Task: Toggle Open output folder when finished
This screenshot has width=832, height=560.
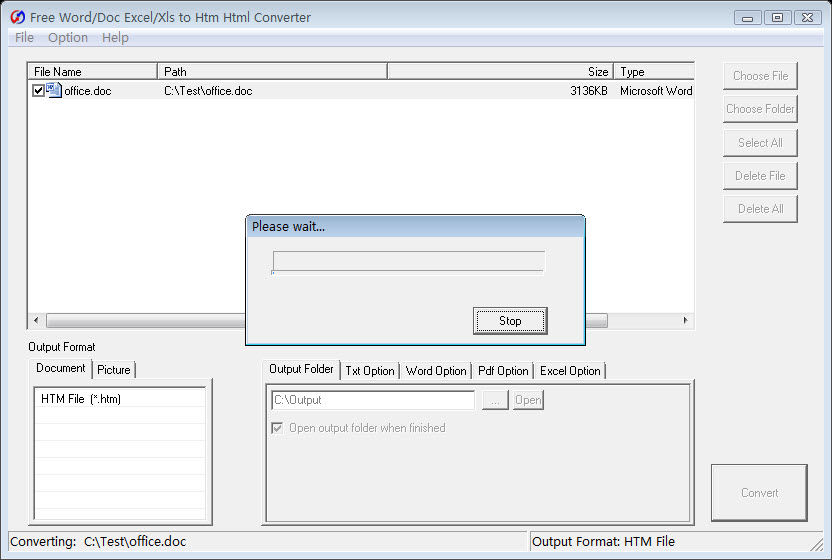Action: [x=277, y=428]
